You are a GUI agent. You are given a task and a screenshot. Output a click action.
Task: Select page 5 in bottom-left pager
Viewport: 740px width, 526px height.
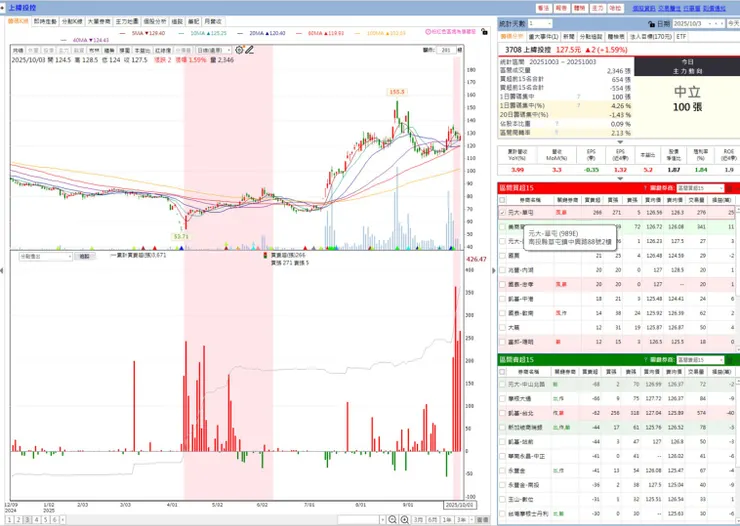click(x=45, y=519)
